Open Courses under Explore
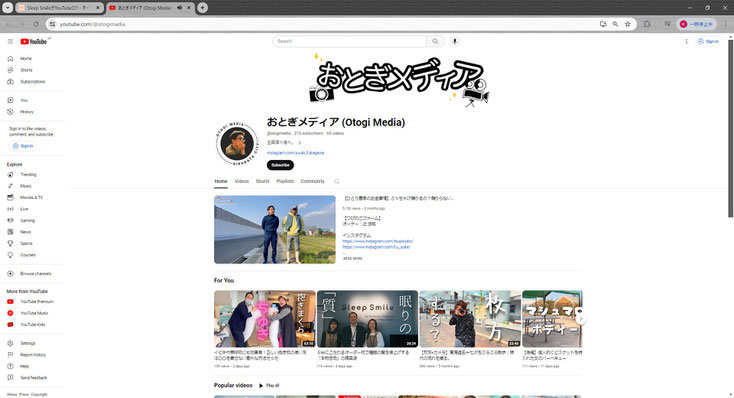 28,255
